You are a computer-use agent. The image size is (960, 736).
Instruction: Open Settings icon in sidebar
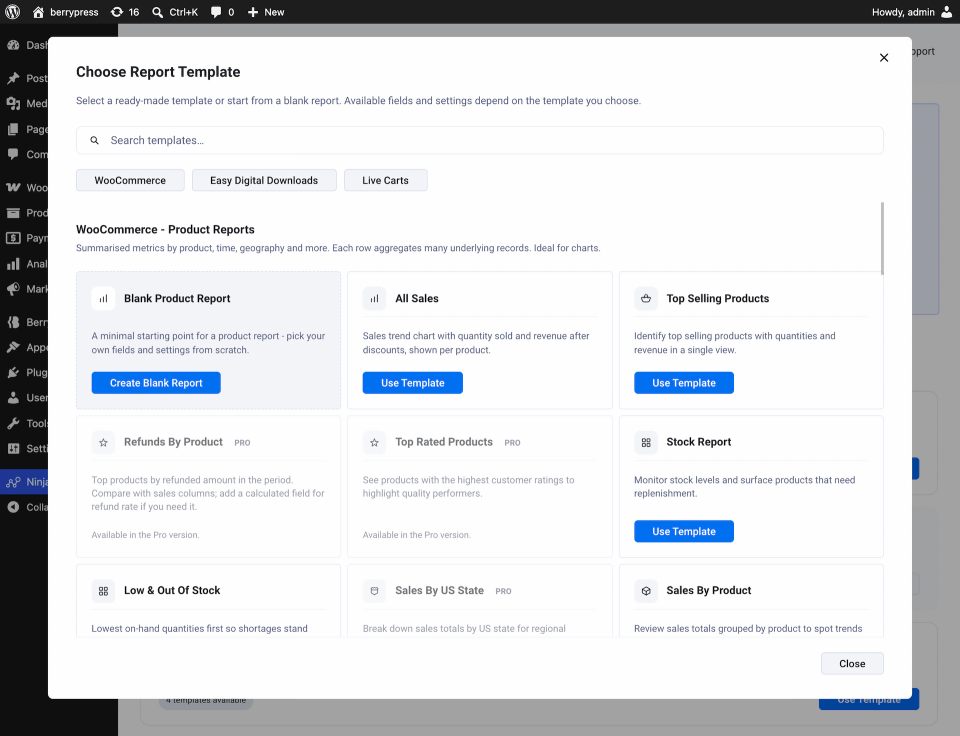click(x=13, y=448)
